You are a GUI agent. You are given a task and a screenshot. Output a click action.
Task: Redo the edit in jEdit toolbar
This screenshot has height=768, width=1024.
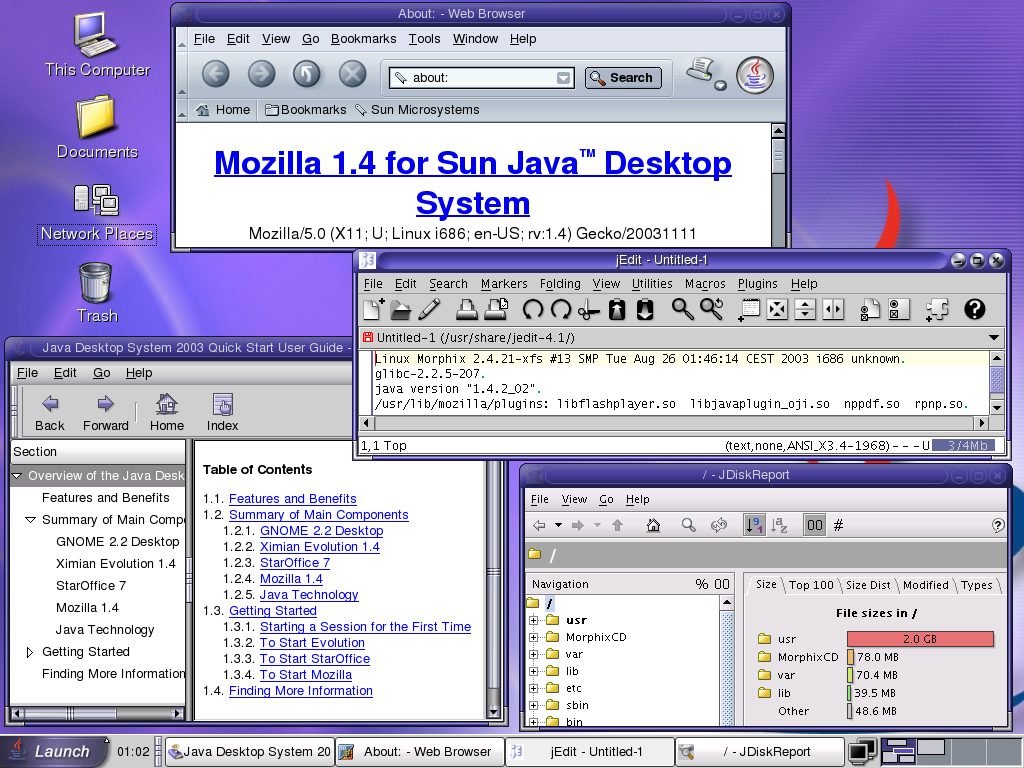pyautogui.click(x=561, y=310)
